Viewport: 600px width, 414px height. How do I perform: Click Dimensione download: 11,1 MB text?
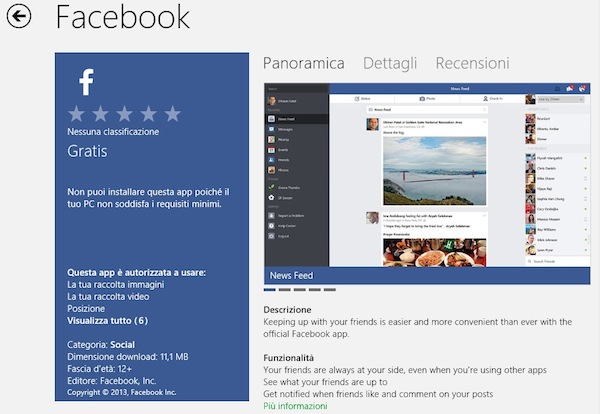pyautogui.click(x=128, y=357)
